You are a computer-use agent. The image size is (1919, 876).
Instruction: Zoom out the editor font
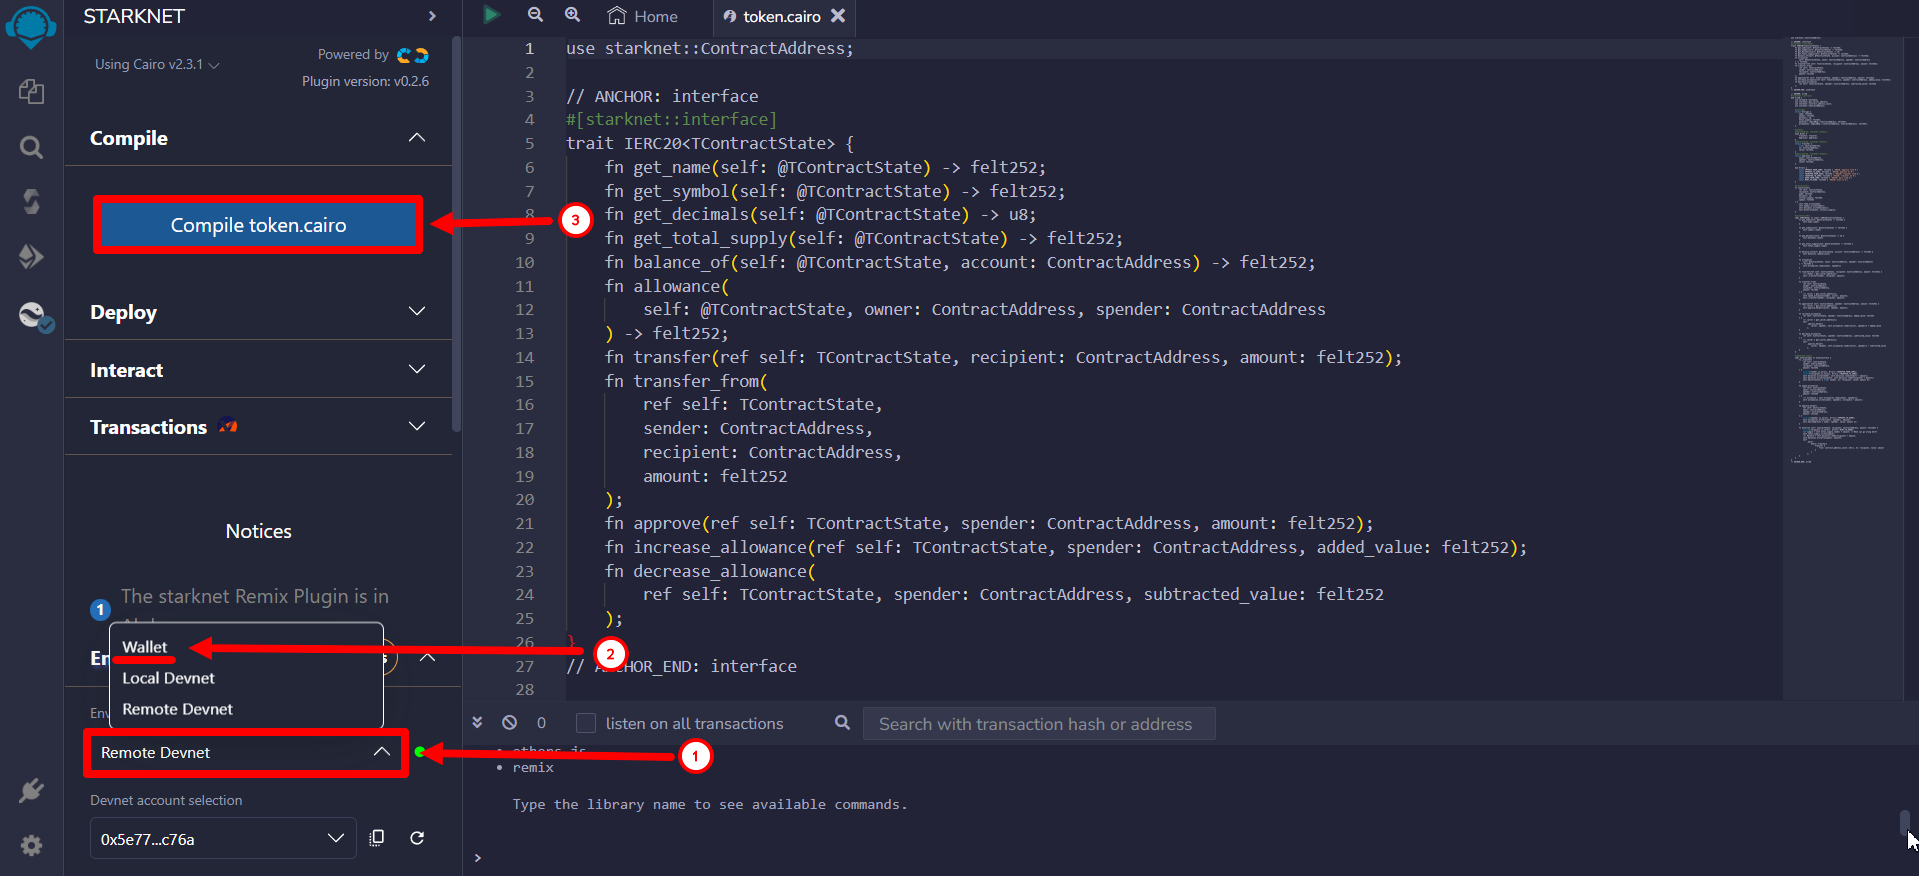tap(535, 15)
